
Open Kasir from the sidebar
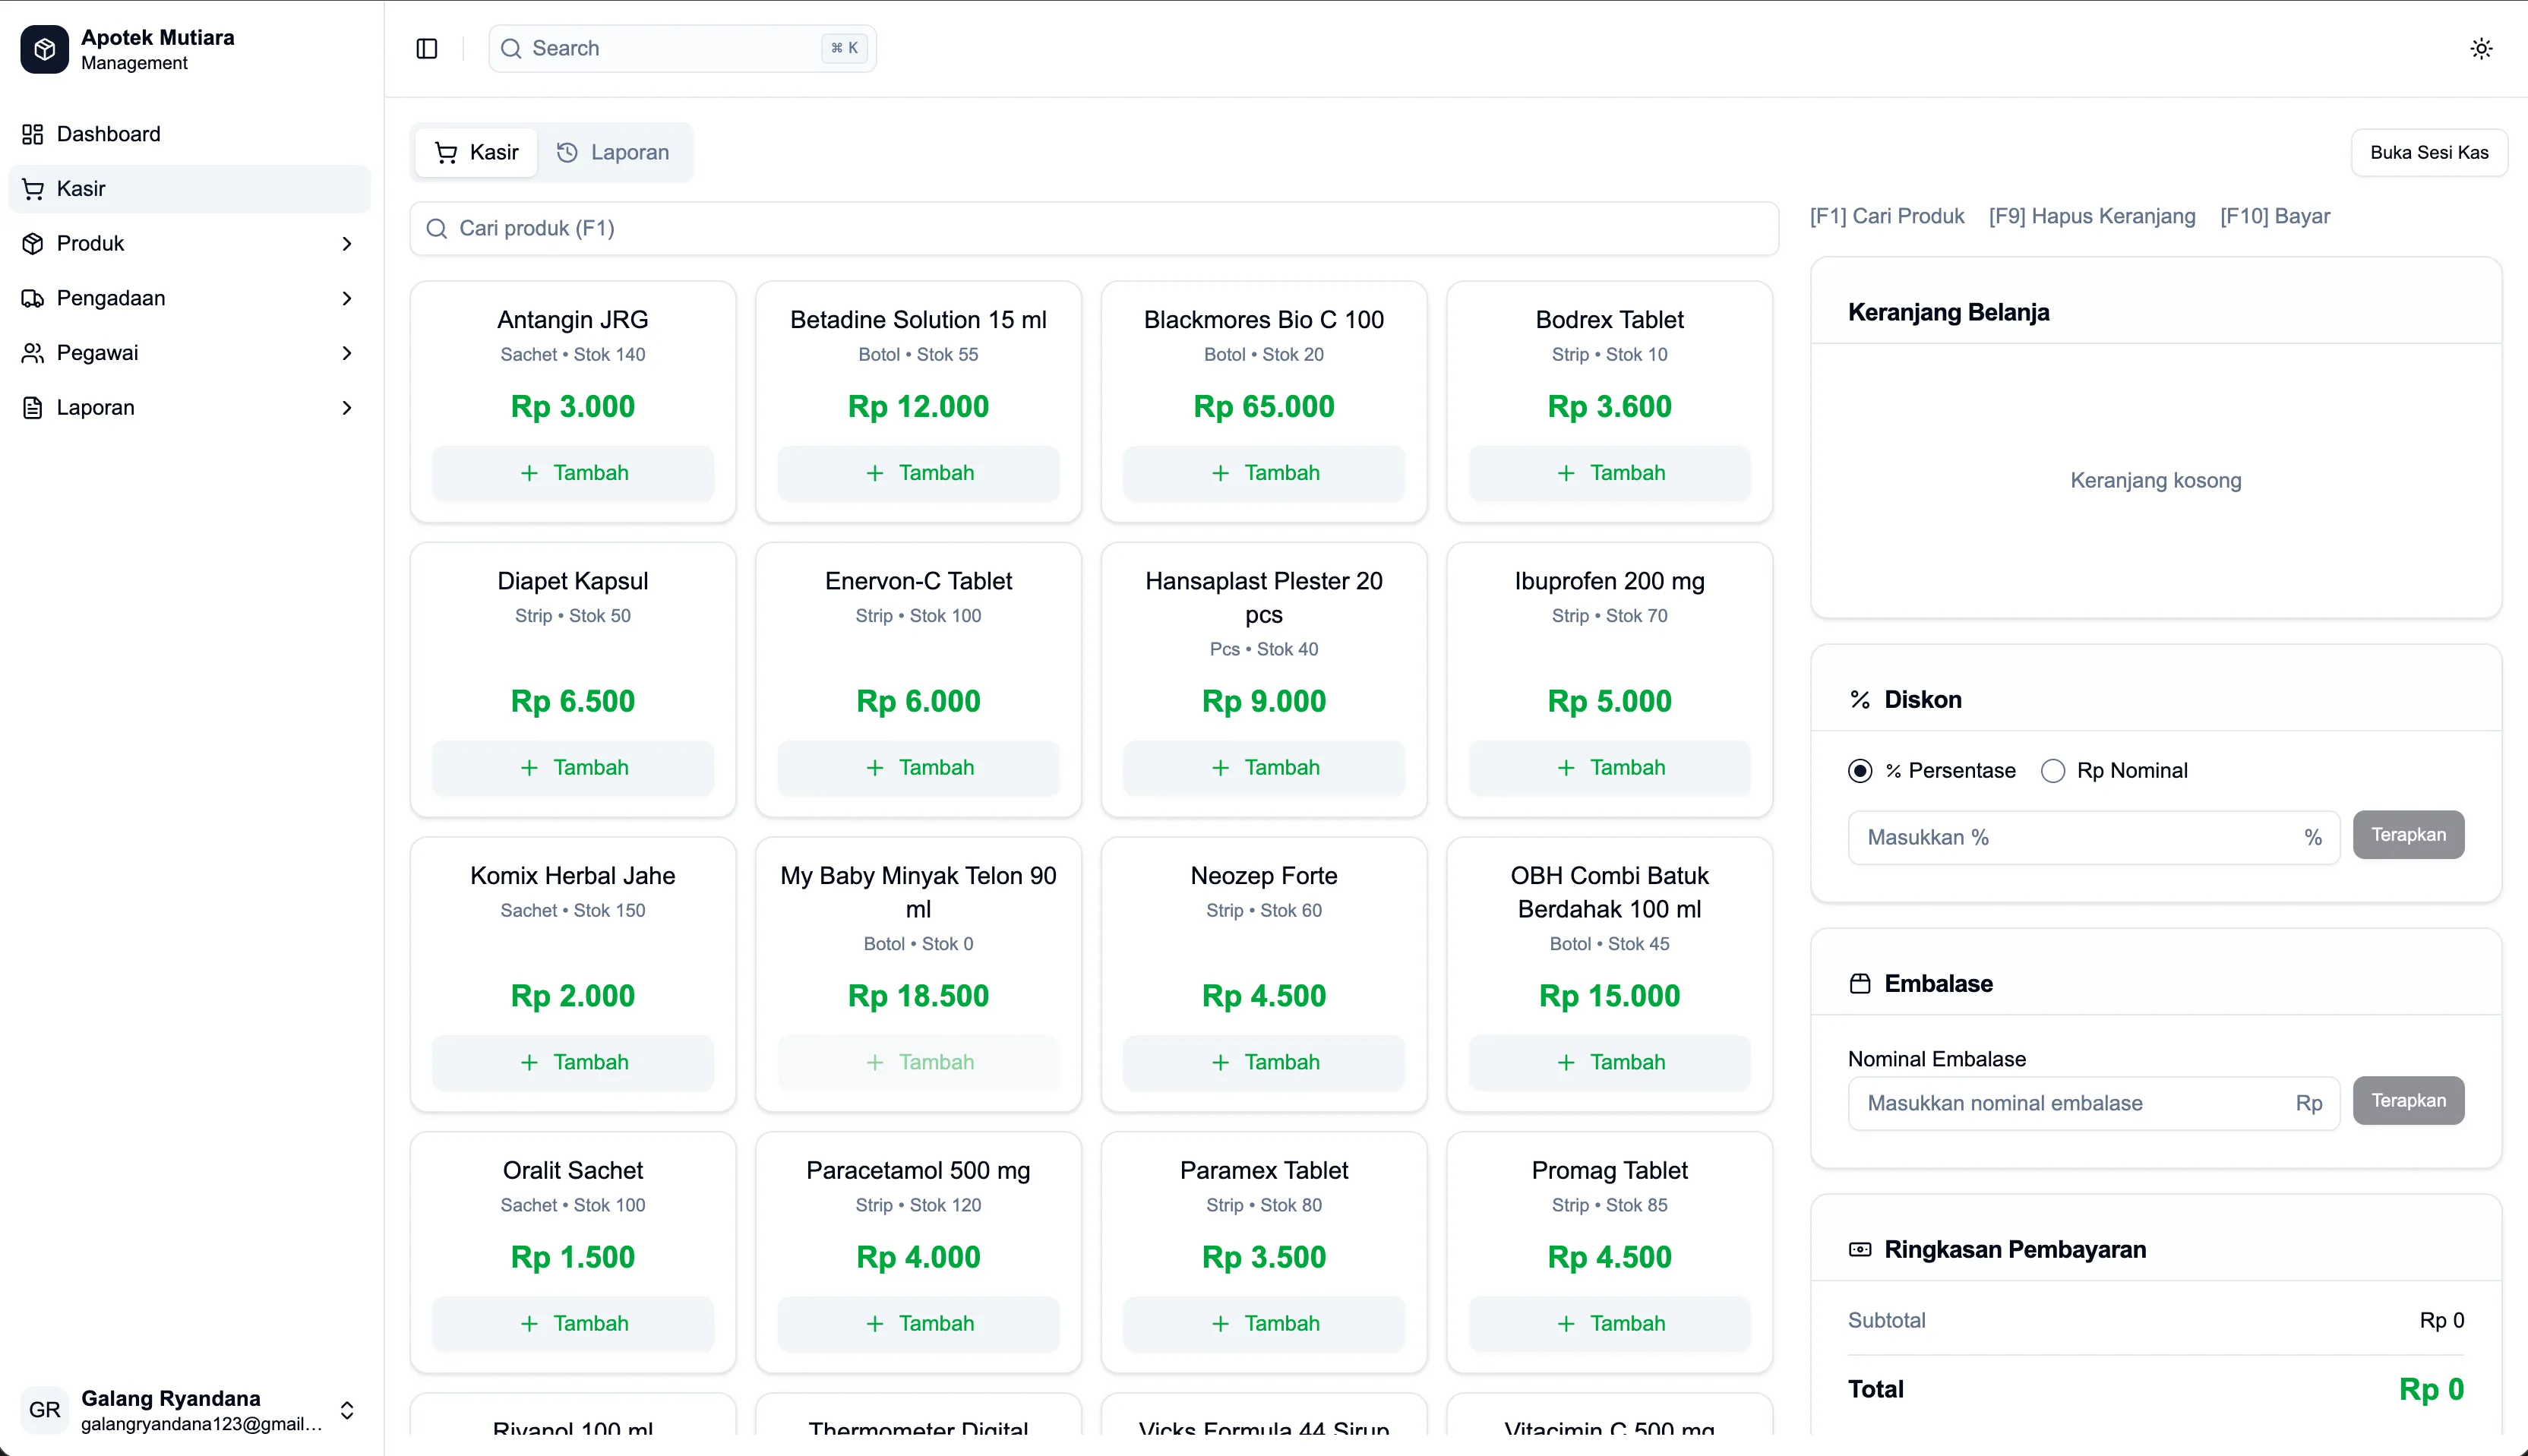(189, 189)
